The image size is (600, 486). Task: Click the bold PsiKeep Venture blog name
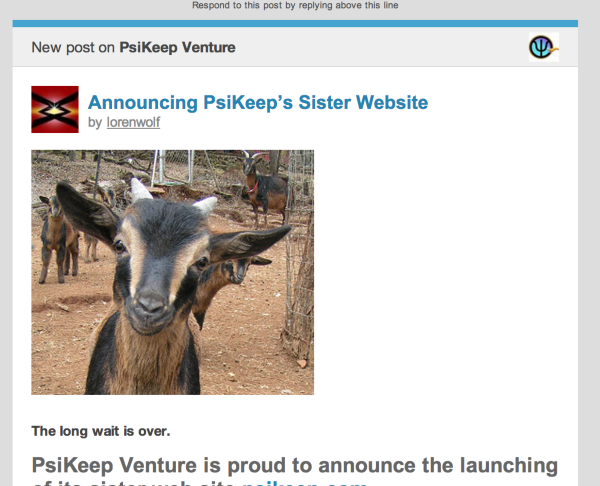pyautogui.click(x=177, y=47)
